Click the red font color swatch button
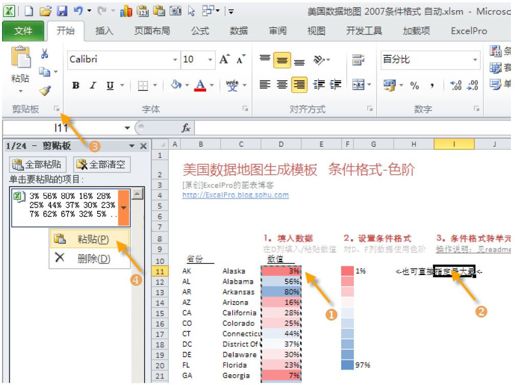The height and width of the screenshot is (385, 515). coord(200,86)
